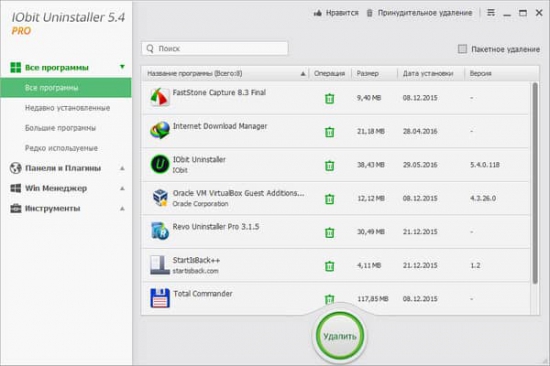
Task: Click the trash icon for StartIsBack++
Action: 329,266
